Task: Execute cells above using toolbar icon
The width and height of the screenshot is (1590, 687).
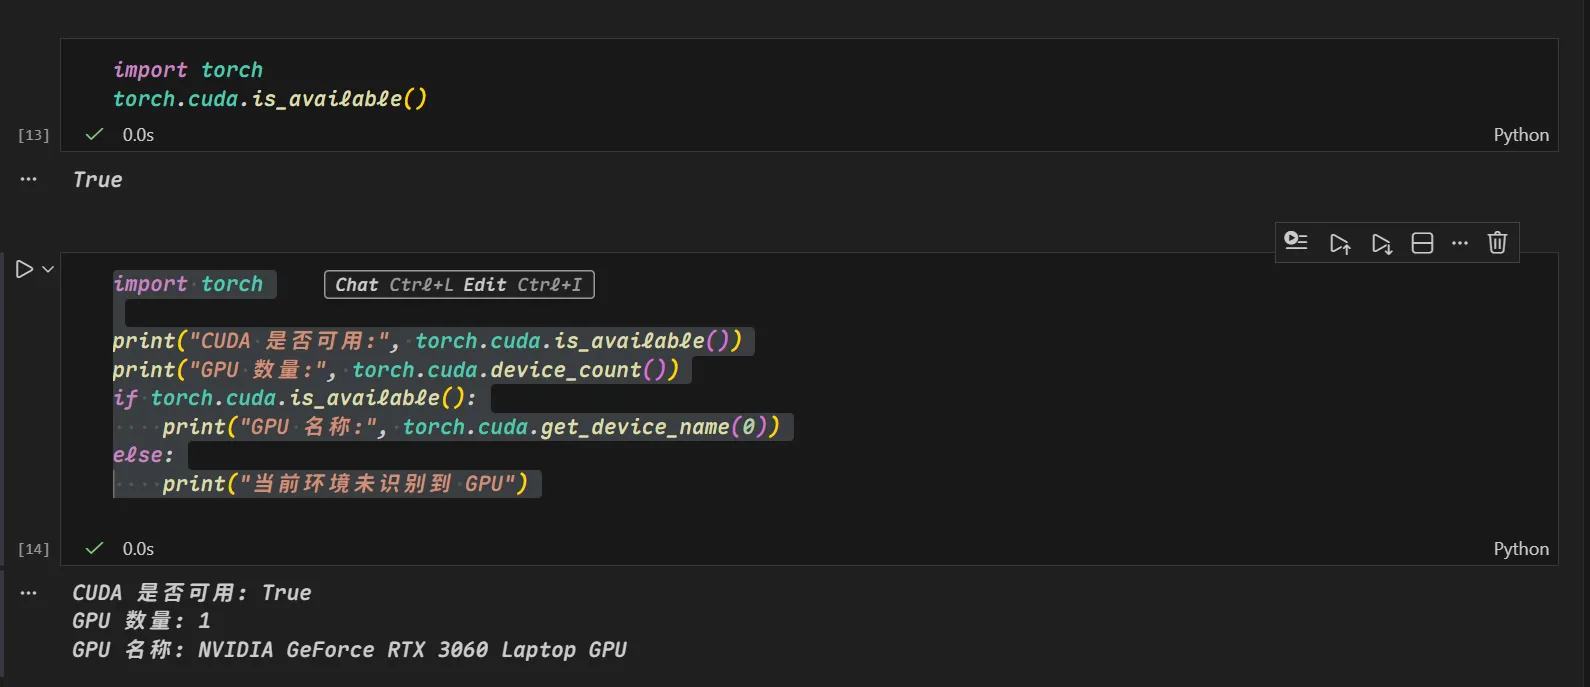Action: point(1340,243)
